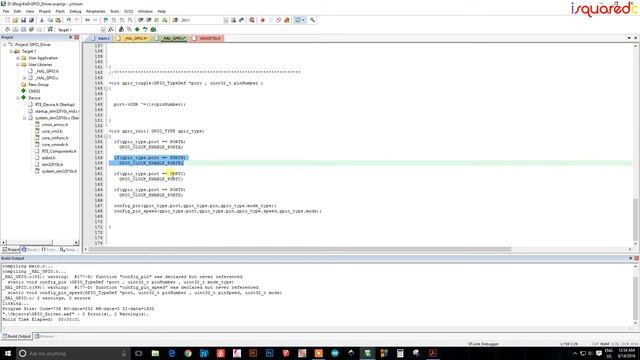Click the taskbar search box
The image size is (640, 360).
[73, 353]
